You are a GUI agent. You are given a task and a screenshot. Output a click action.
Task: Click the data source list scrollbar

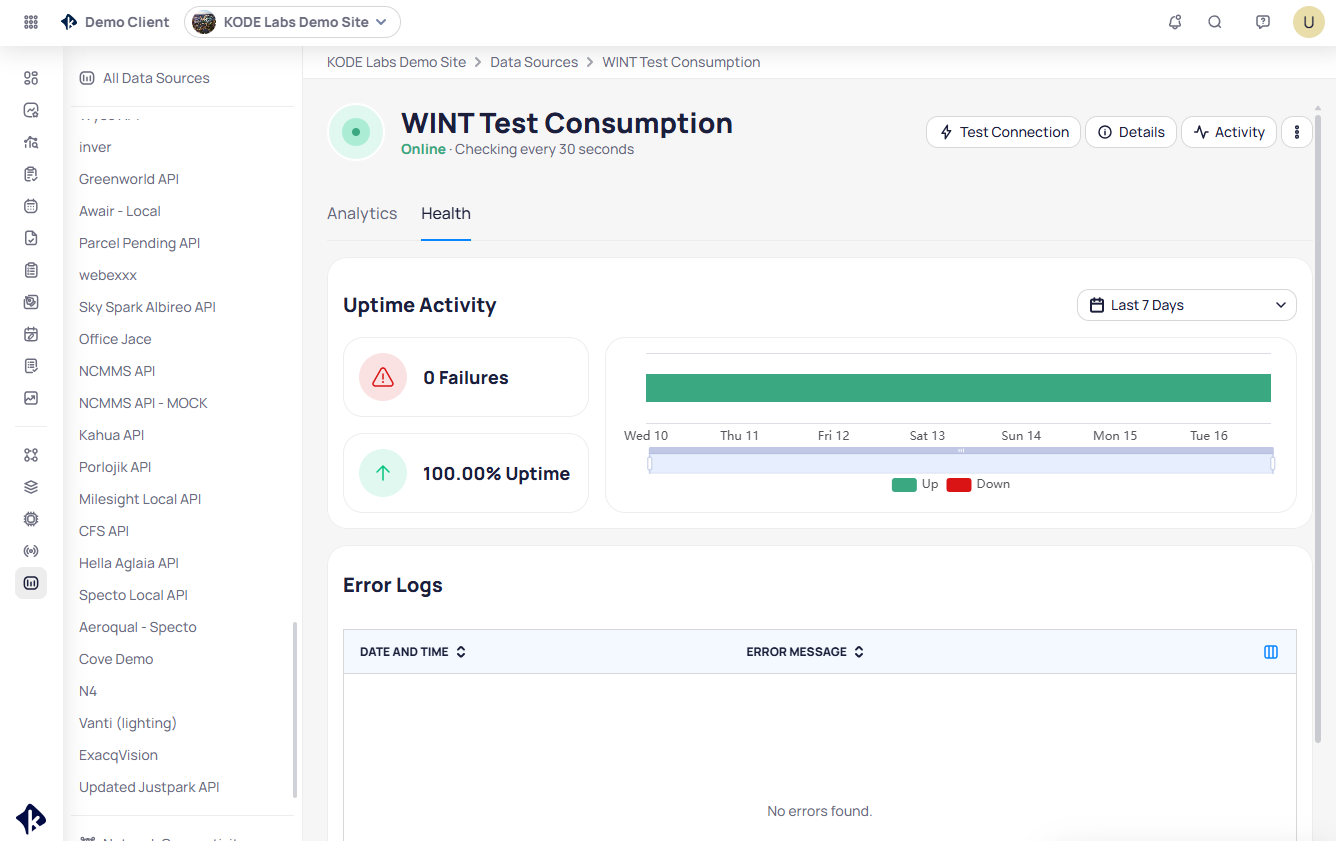[294, 710]
